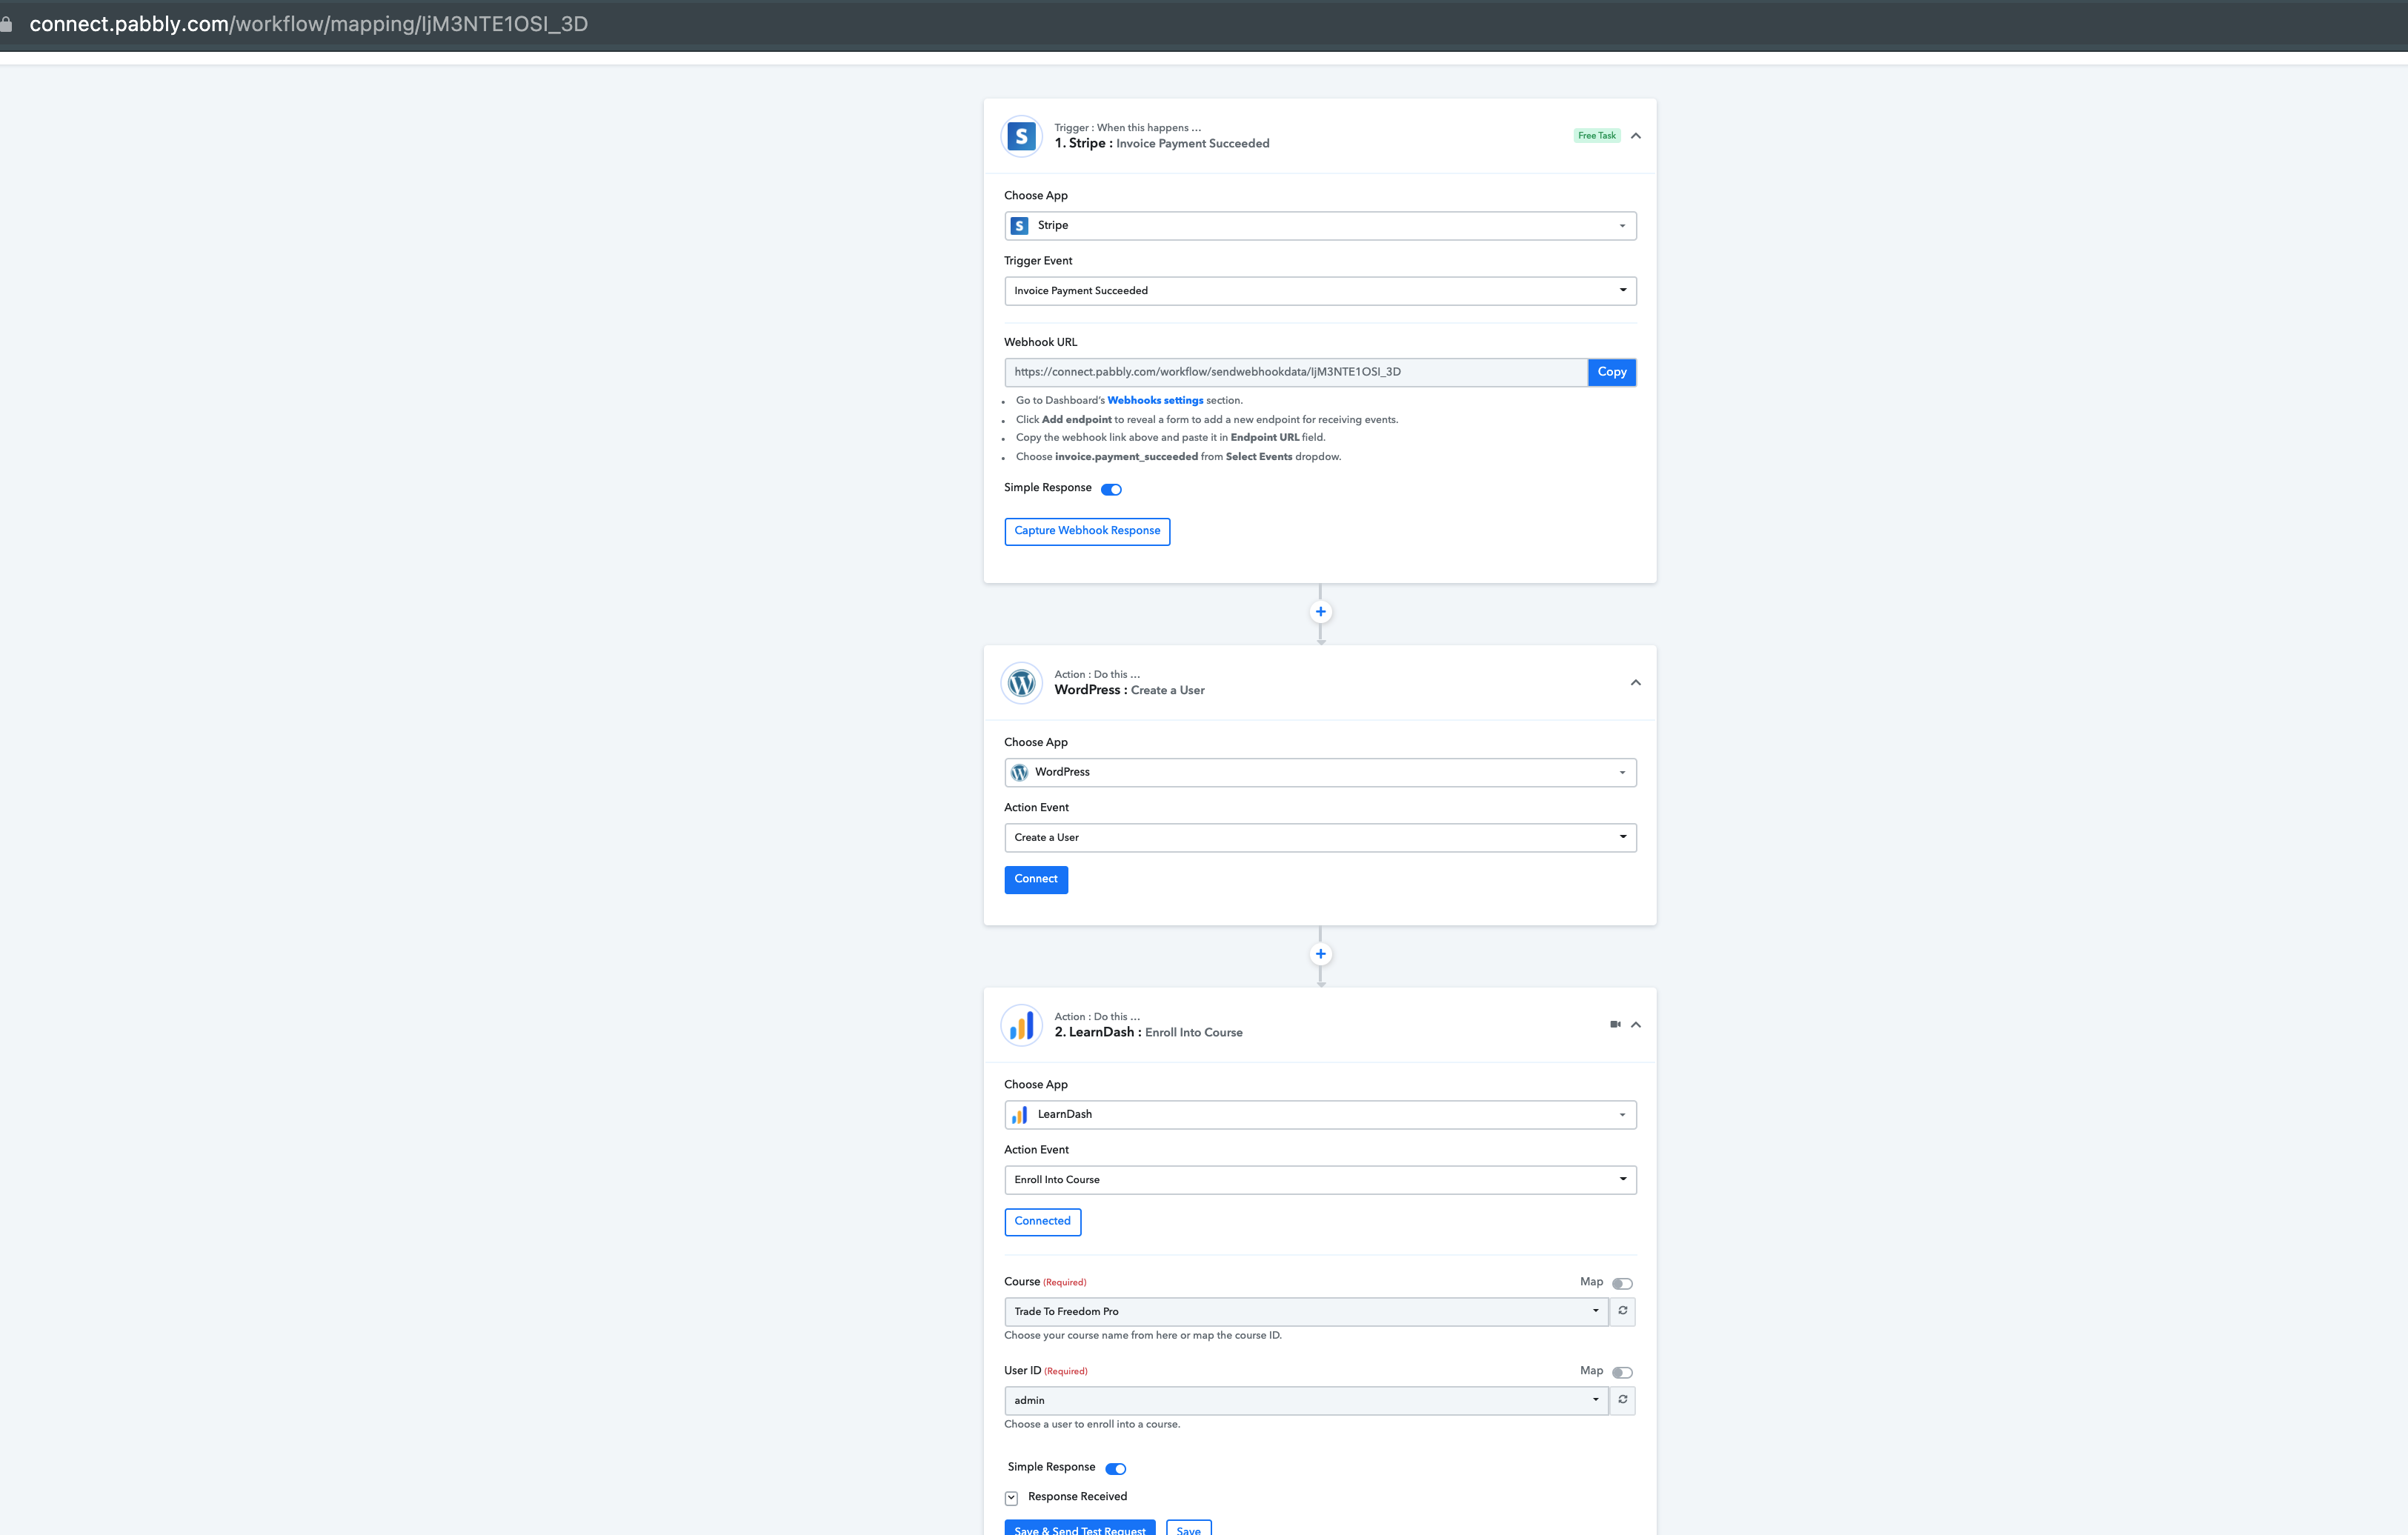Refresh the Course field list
2408x1535 pixels.
pyautogui.click(x=1622, y=1311)
